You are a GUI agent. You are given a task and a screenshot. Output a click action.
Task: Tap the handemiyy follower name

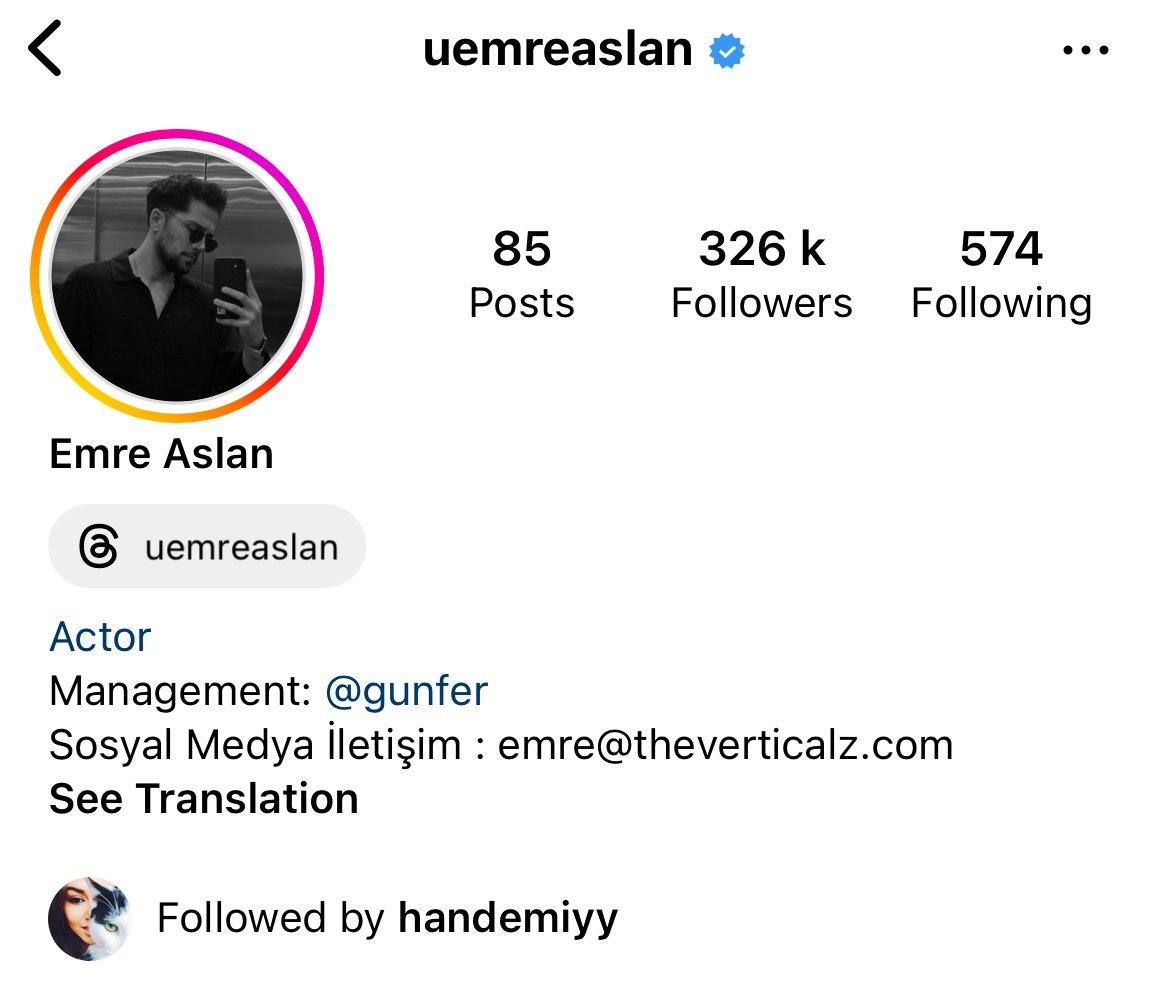pyautogui.click(x=508, y=918)
